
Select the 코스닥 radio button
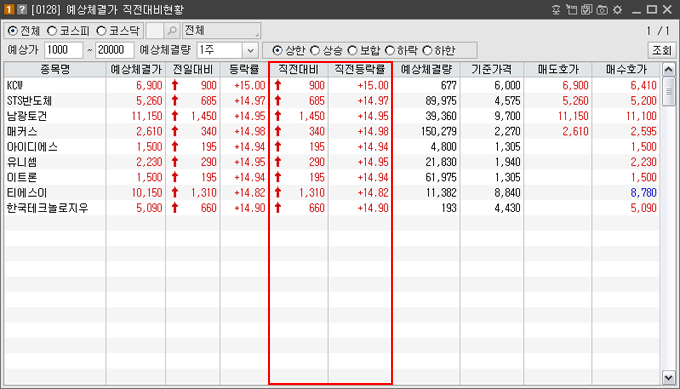[101, 31]
